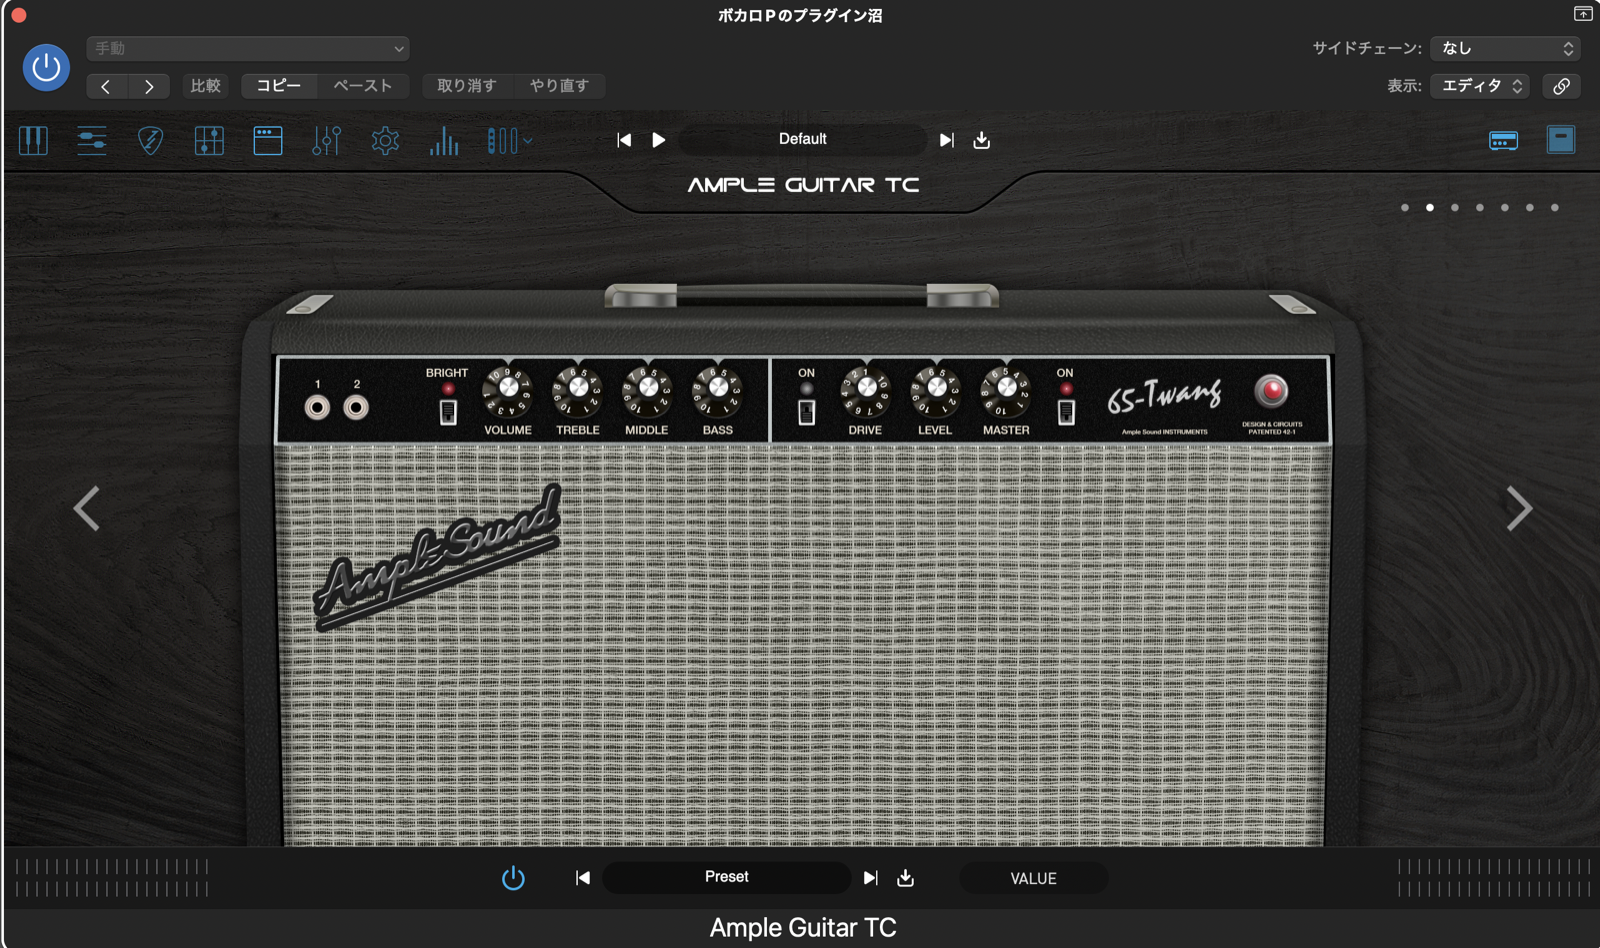Open the サイドチェーン dropdown set to なし
The height and width of the screenshot is (948, 1600).
[x=1506, y=48]
